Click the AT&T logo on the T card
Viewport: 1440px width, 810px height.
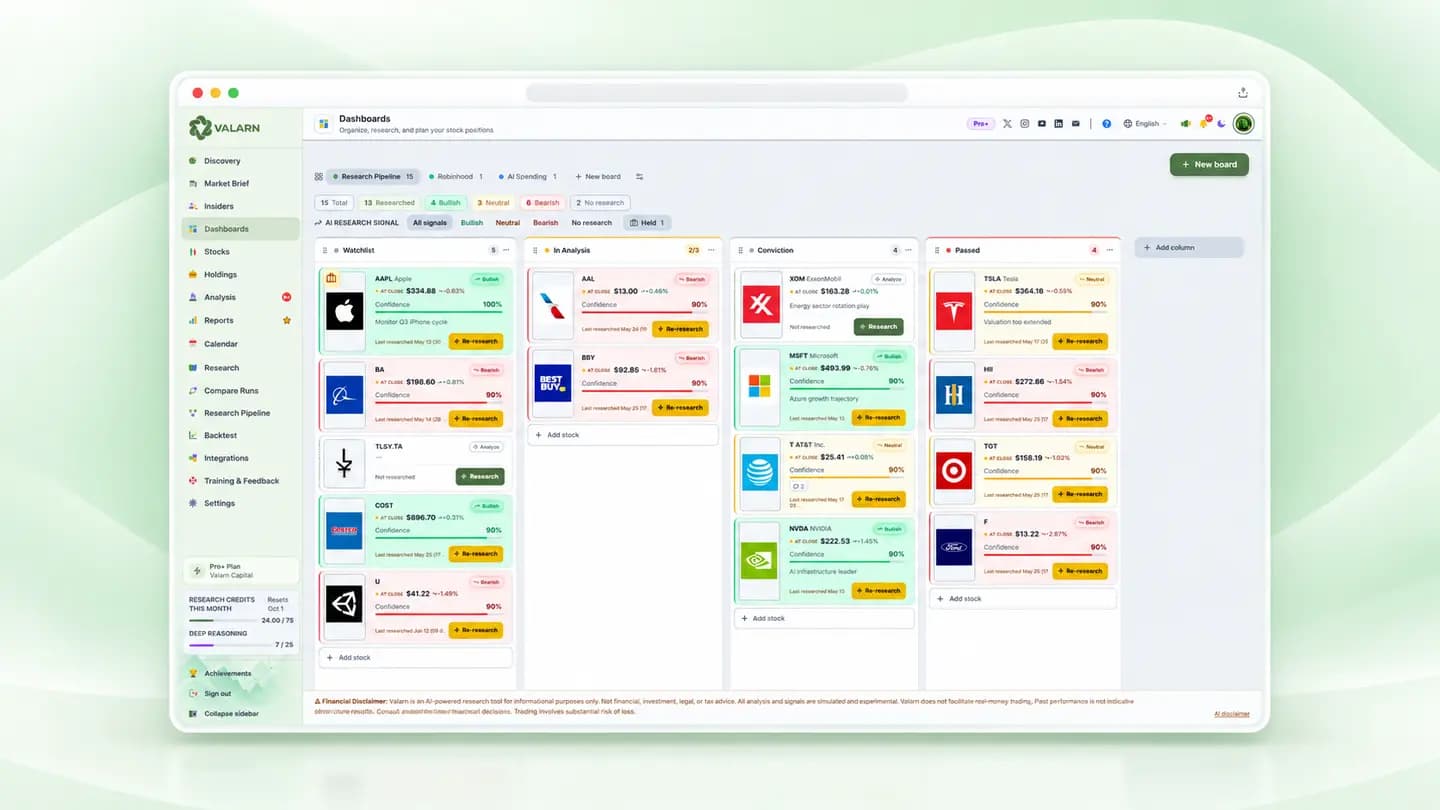760,471
